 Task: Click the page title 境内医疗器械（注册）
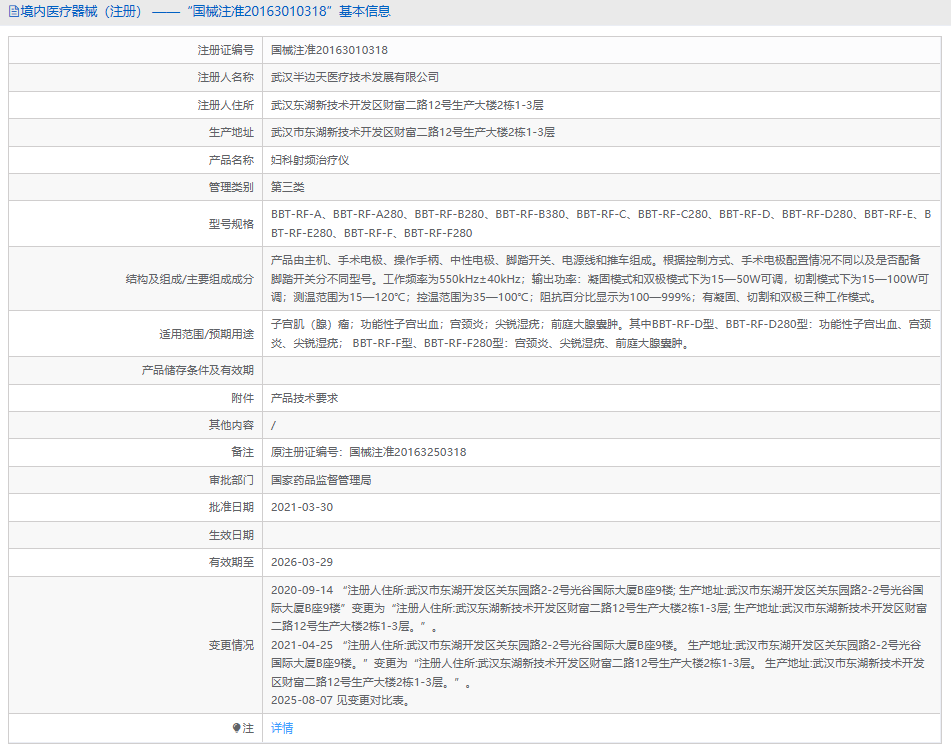pos(81,12)
